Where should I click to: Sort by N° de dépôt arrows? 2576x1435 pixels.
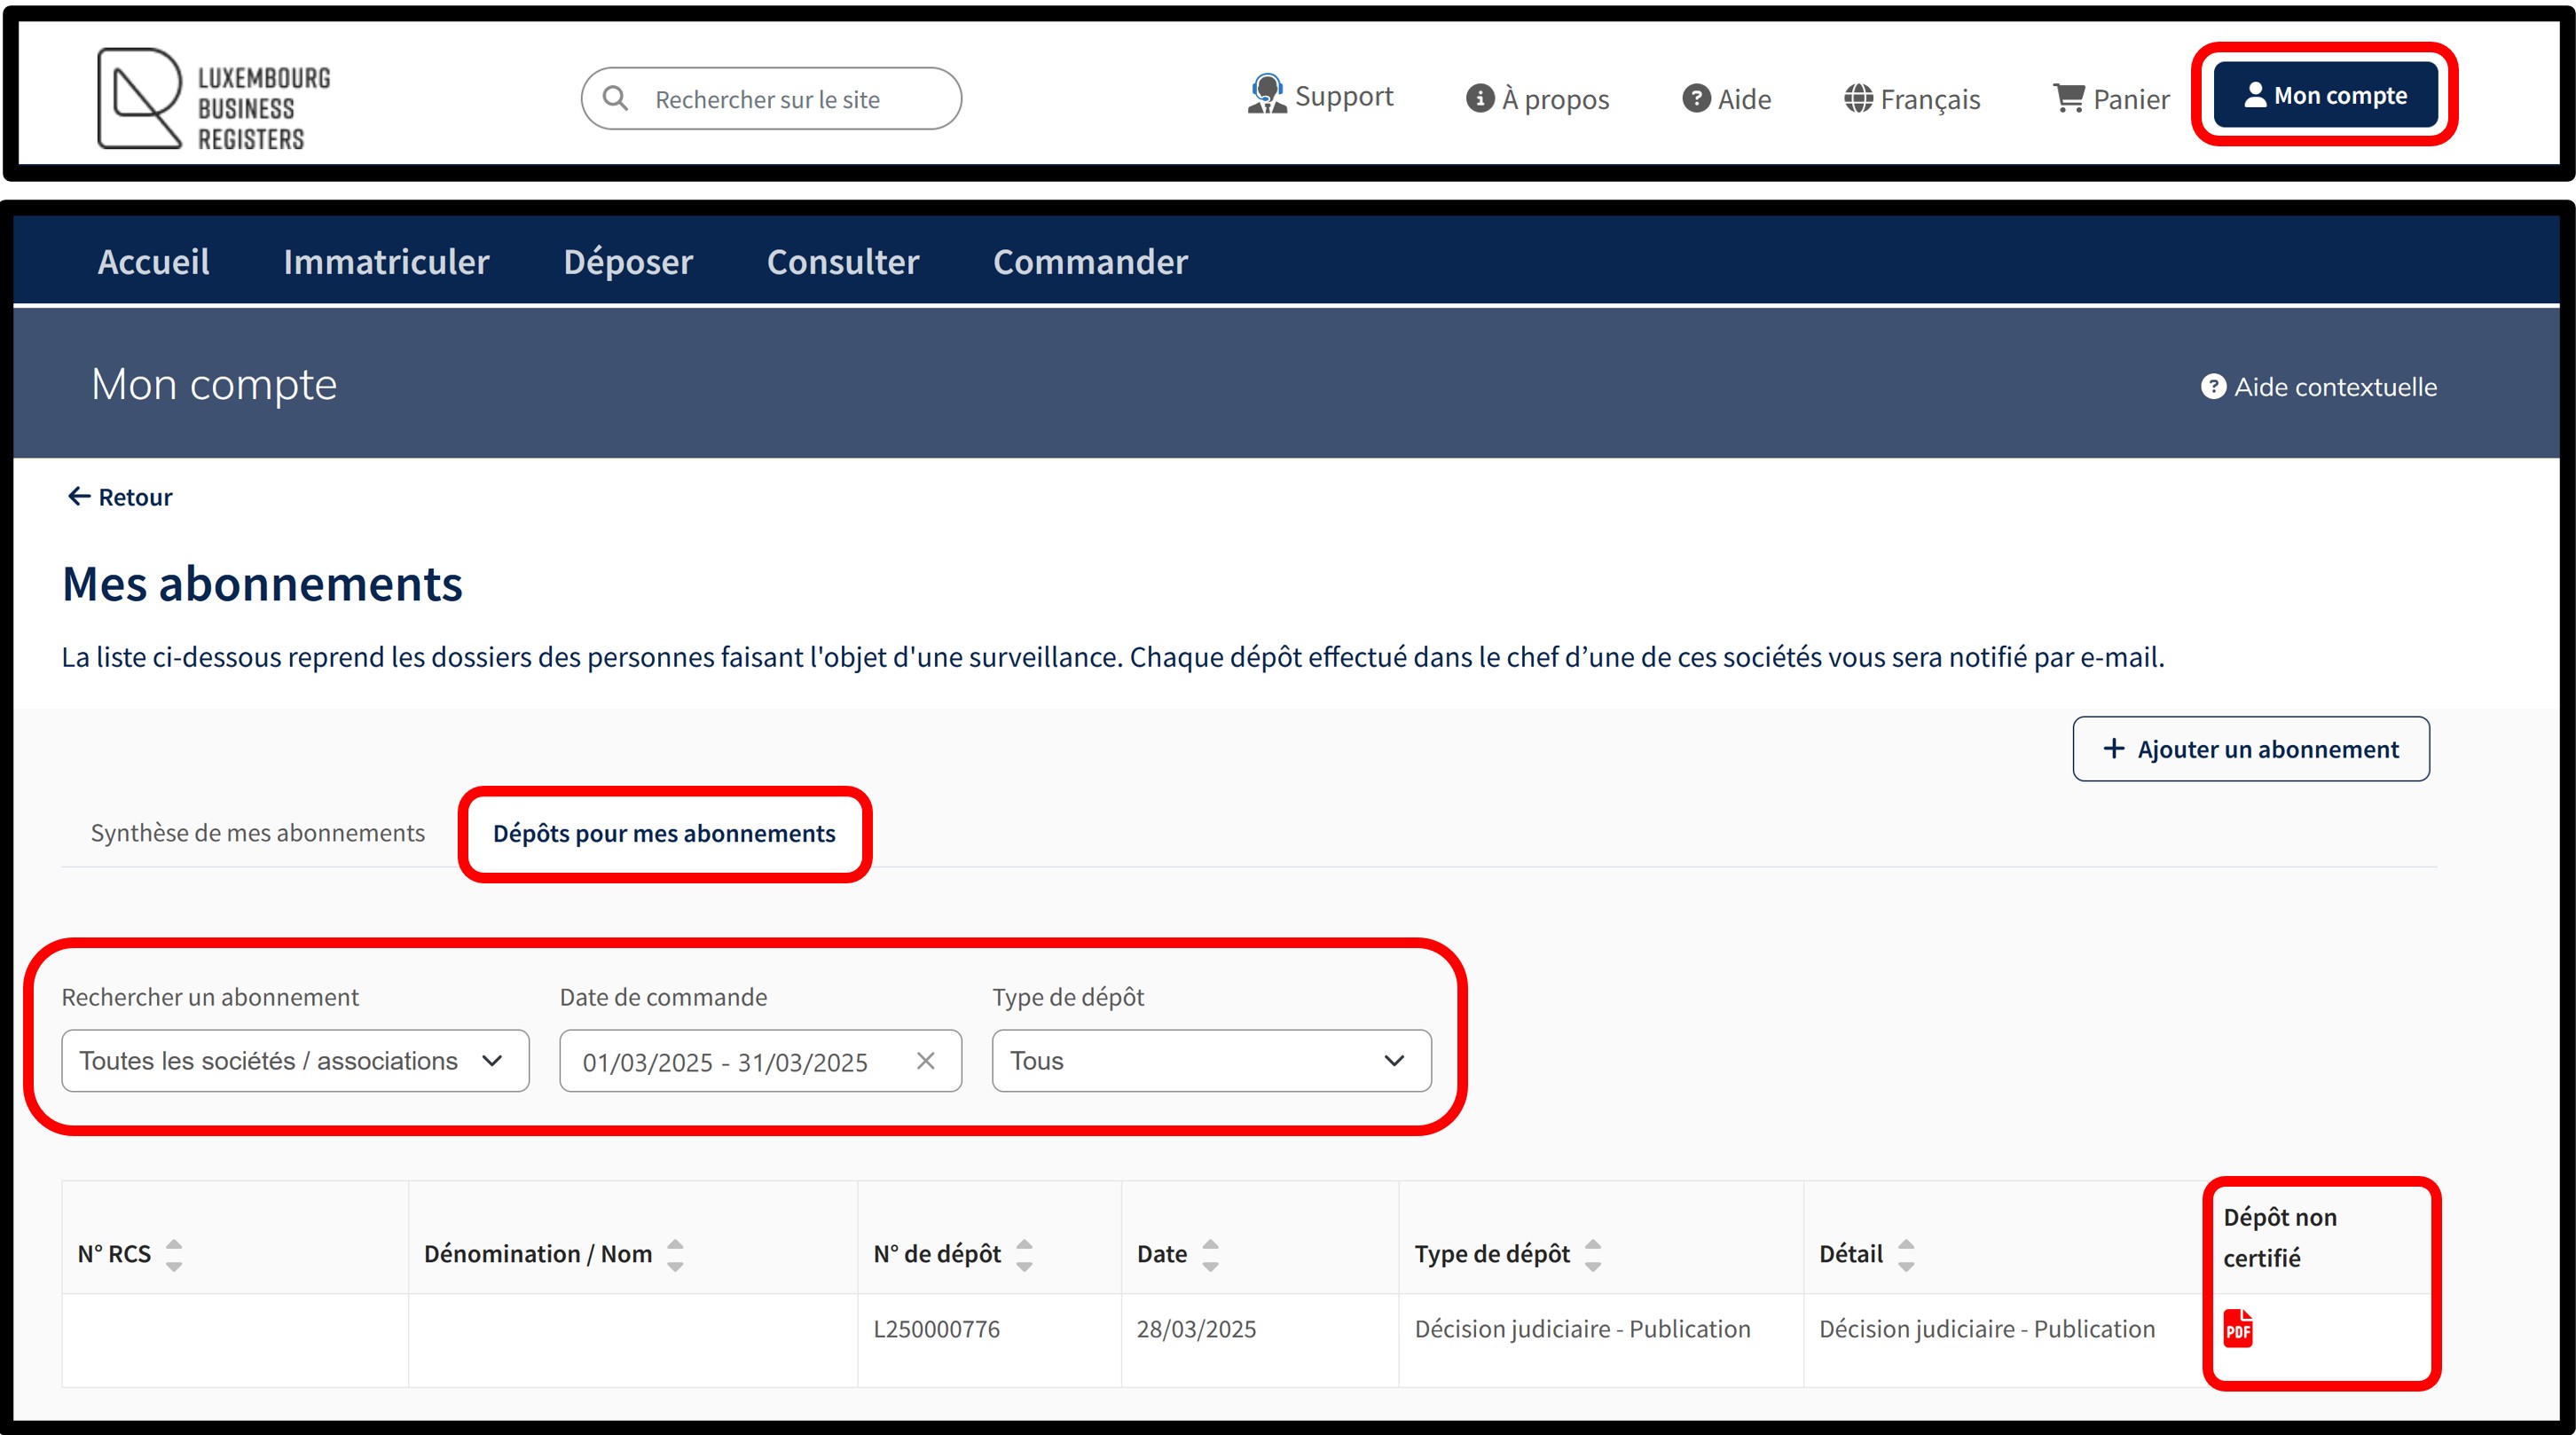click(x=1024, y=1254)
